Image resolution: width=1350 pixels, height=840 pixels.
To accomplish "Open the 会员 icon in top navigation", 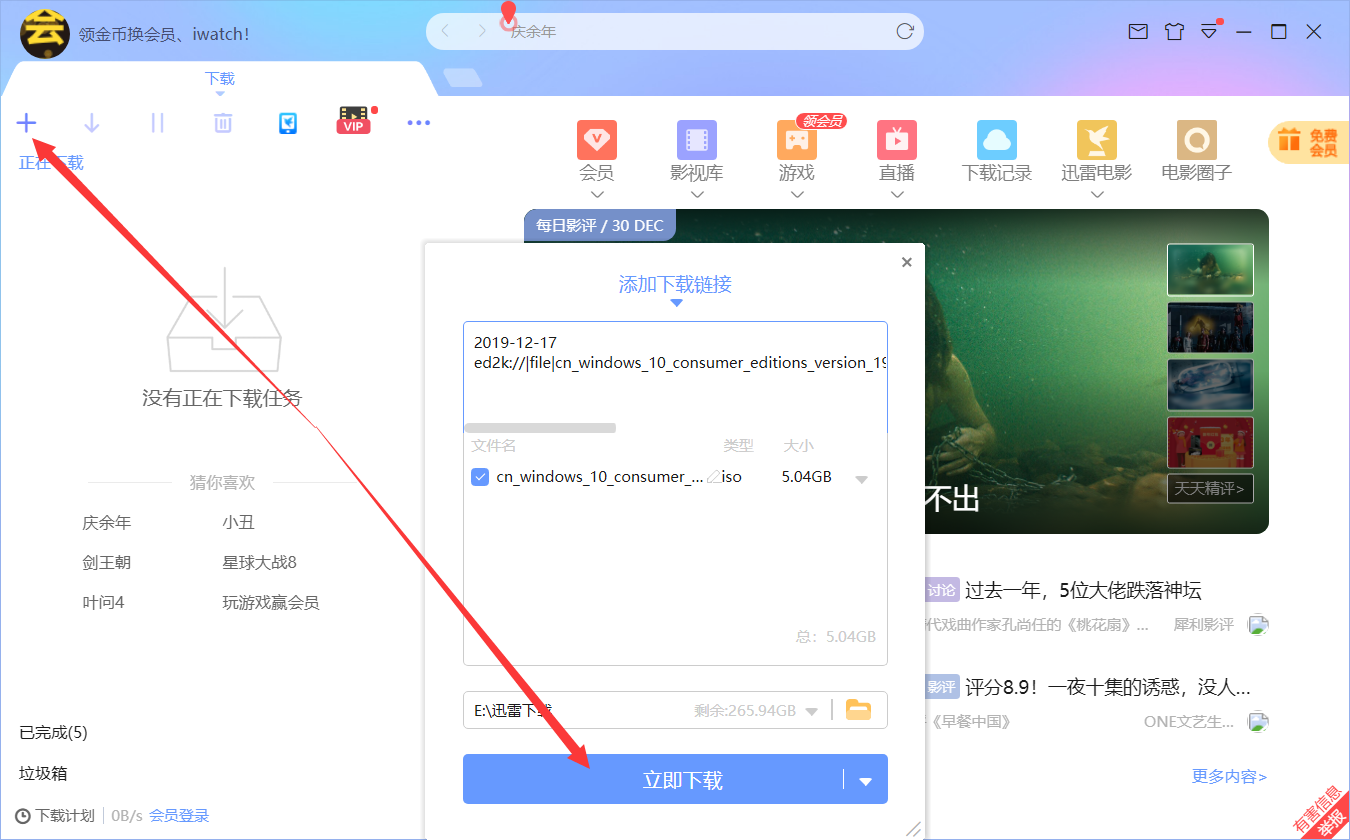I will 597,141.
